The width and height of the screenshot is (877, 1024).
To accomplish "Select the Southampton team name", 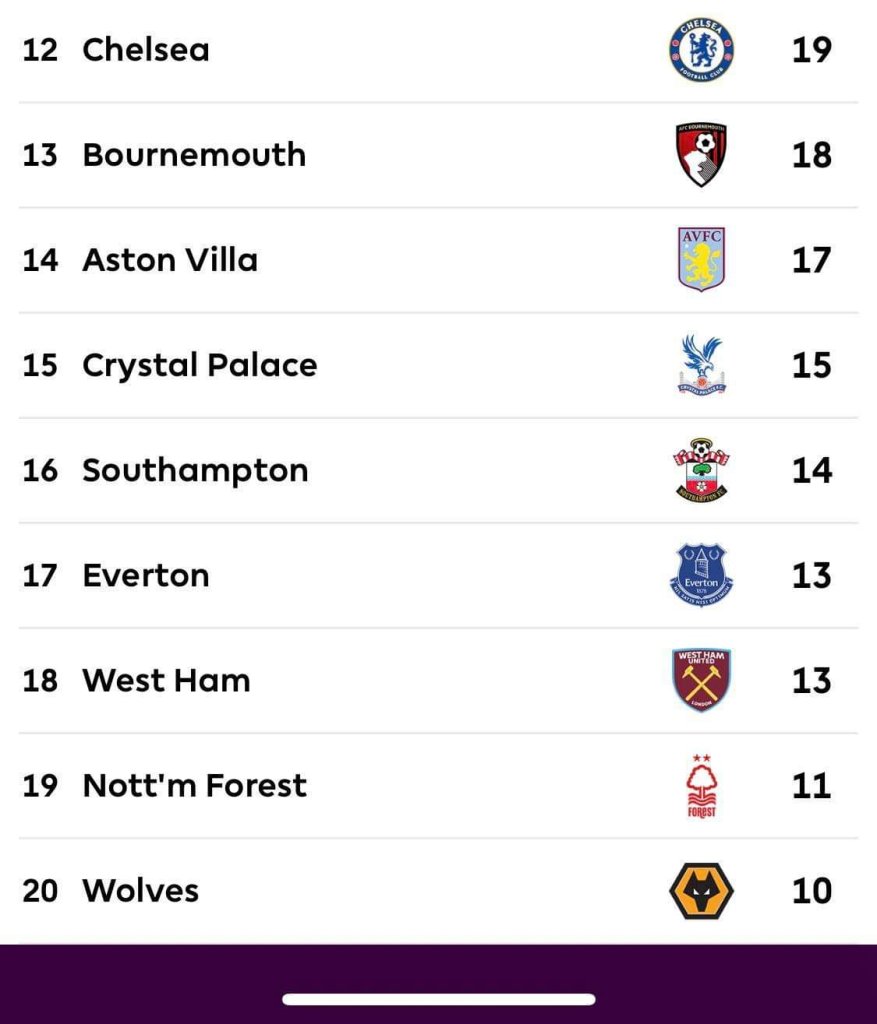I will pyautogui.click(x=195, y=470).
